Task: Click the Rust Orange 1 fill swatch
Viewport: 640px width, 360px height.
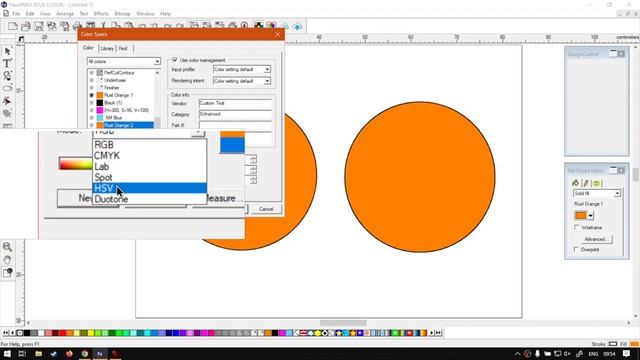Action: [x=580, y=216]
